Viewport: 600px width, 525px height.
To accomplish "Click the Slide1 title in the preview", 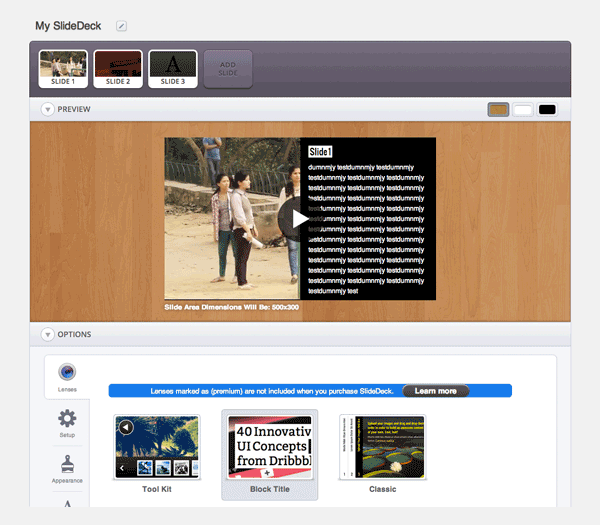I will 320,152.
